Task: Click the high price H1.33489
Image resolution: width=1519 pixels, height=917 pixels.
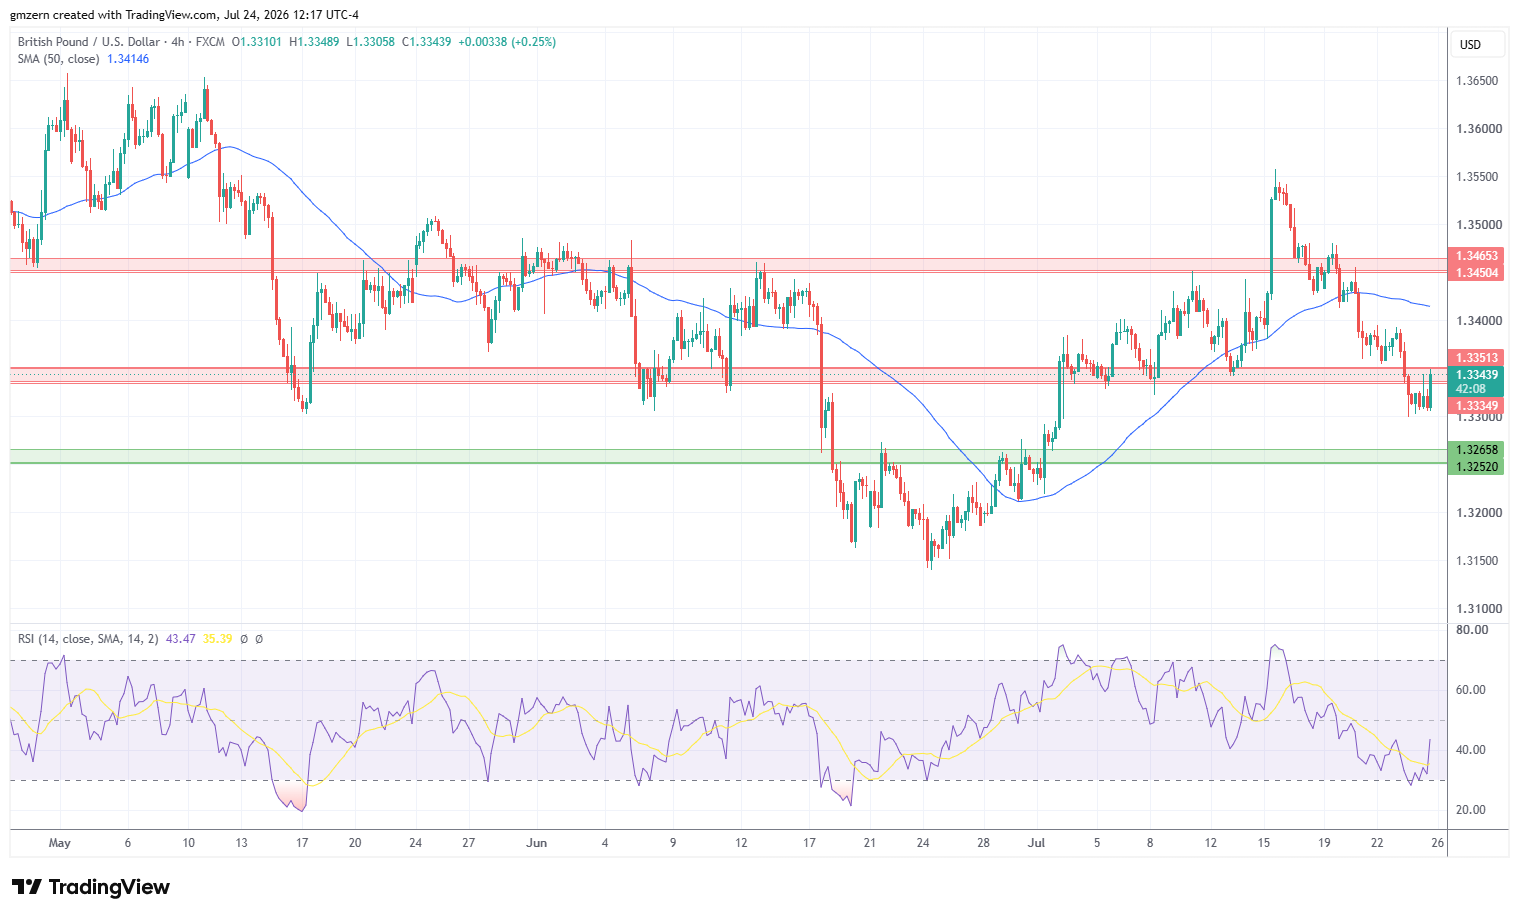Action: 314,42
